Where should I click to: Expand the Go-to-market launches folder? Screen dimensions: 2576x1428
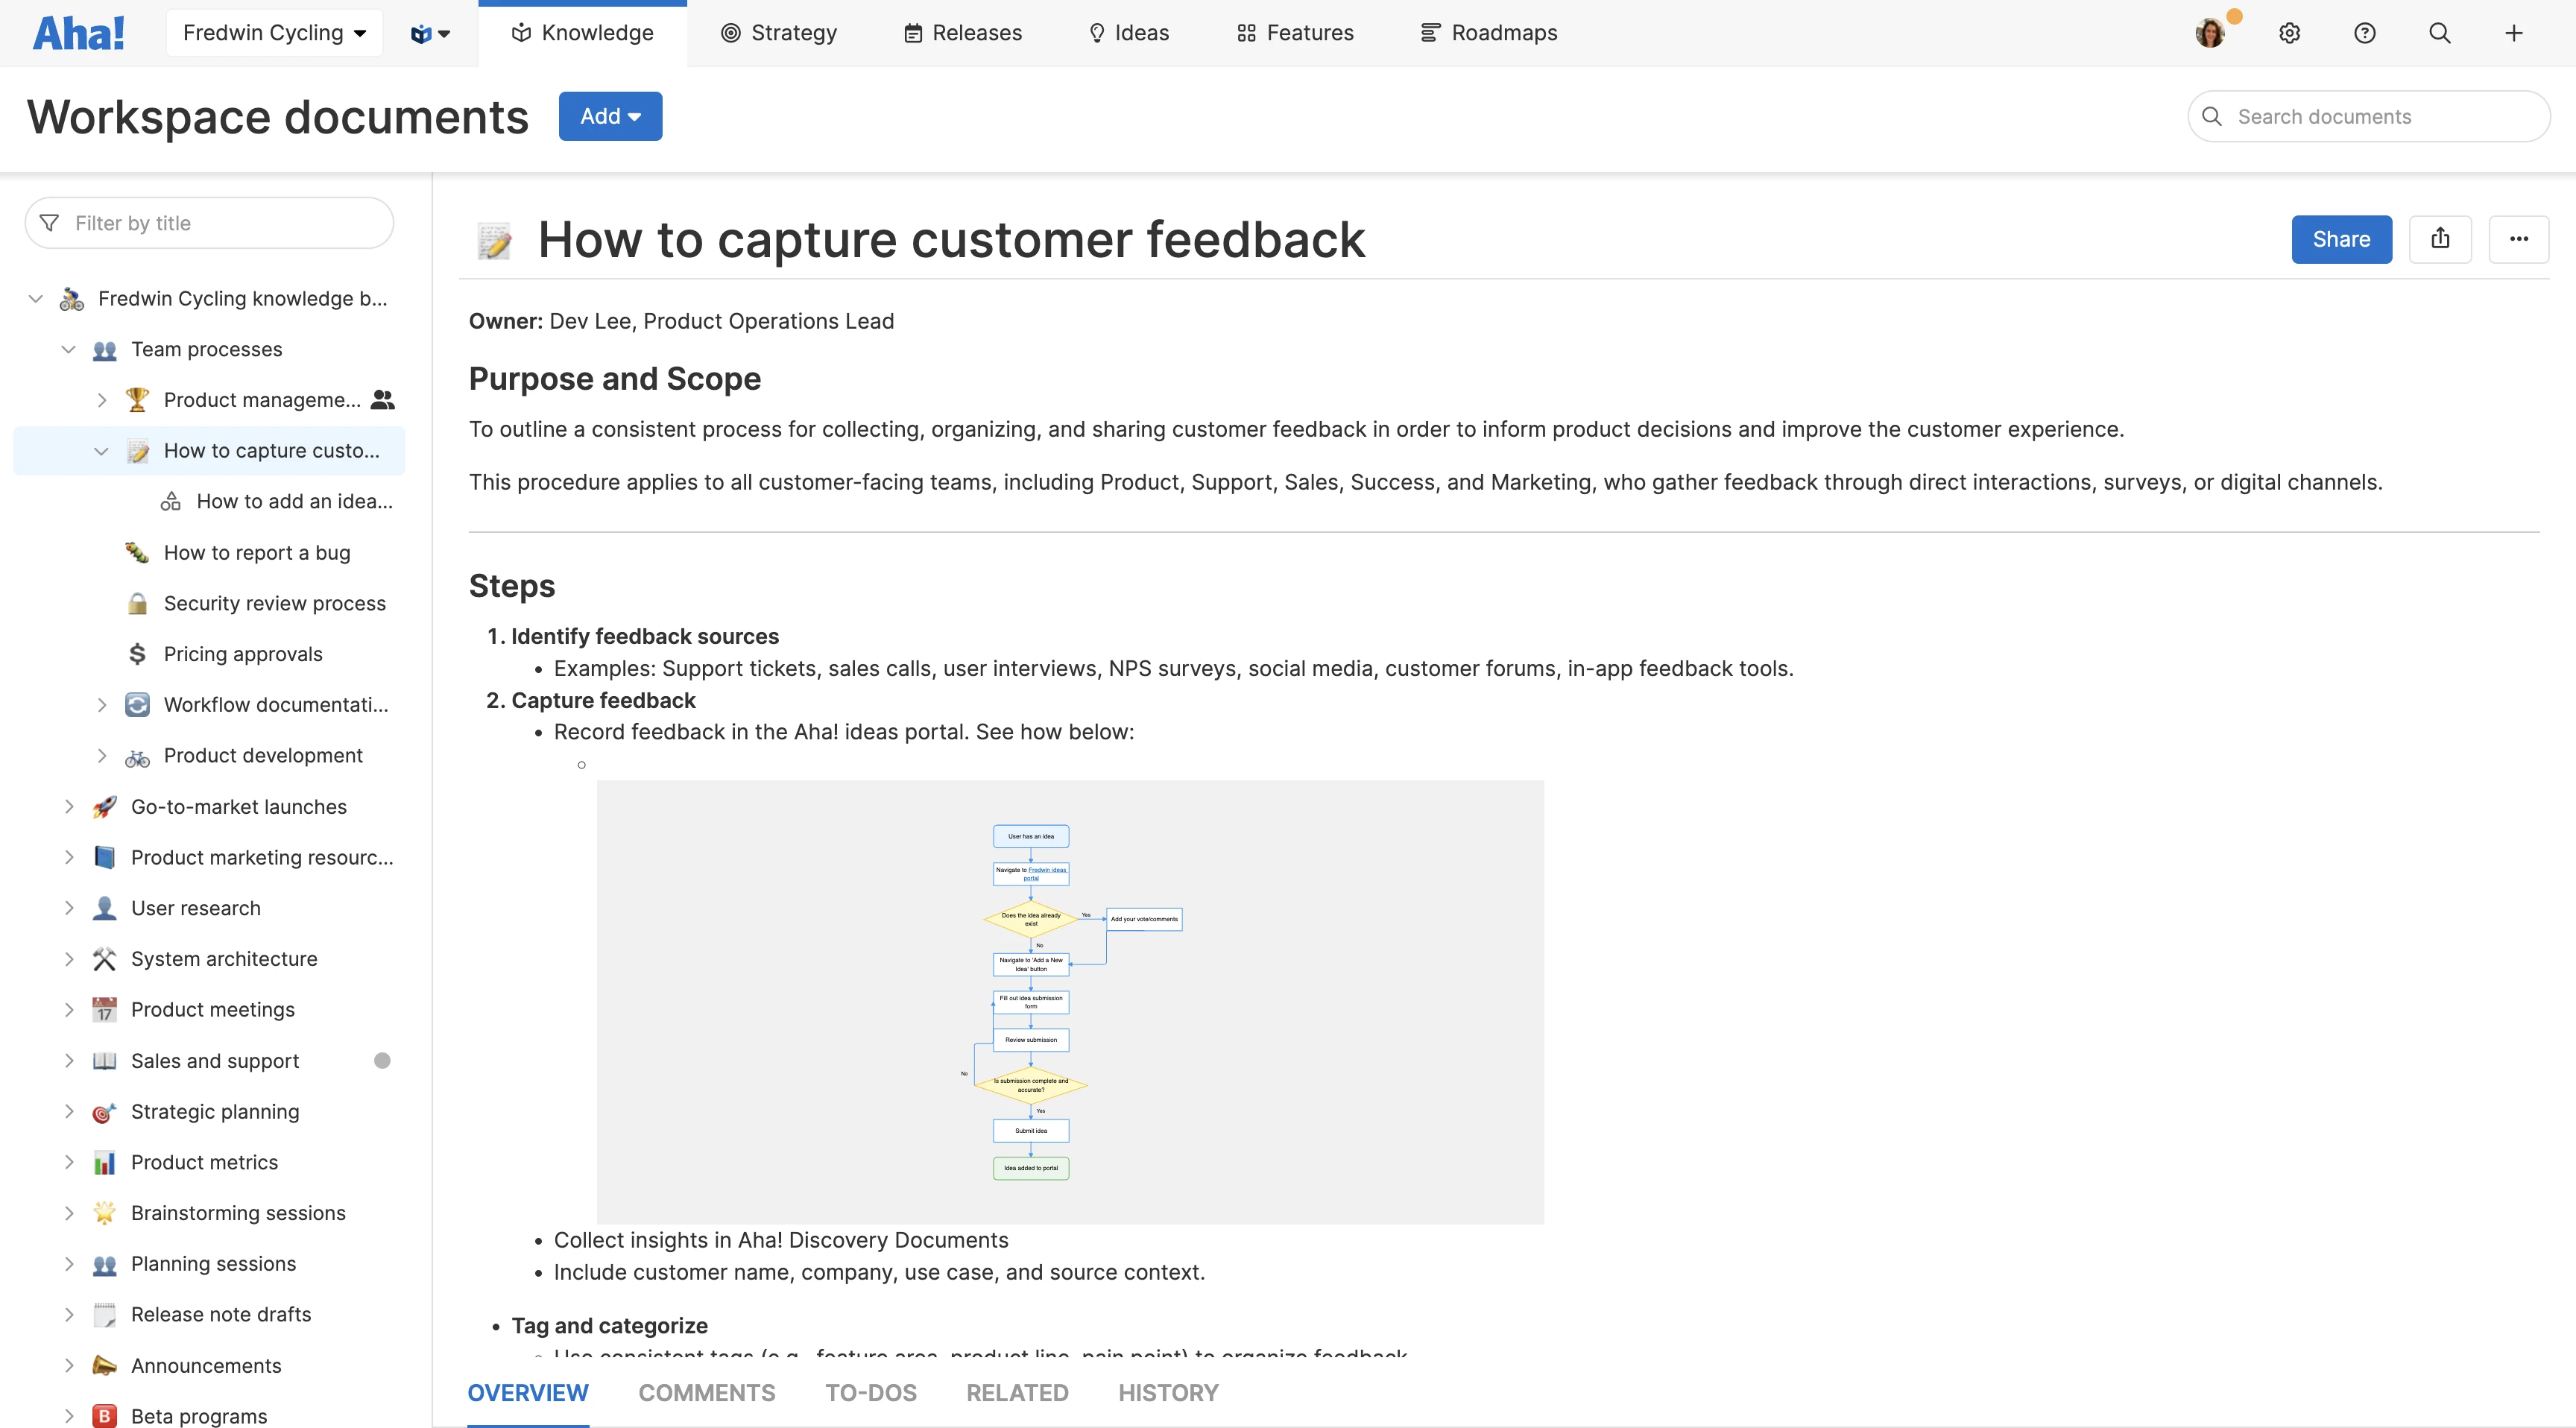tap(68, 807)
